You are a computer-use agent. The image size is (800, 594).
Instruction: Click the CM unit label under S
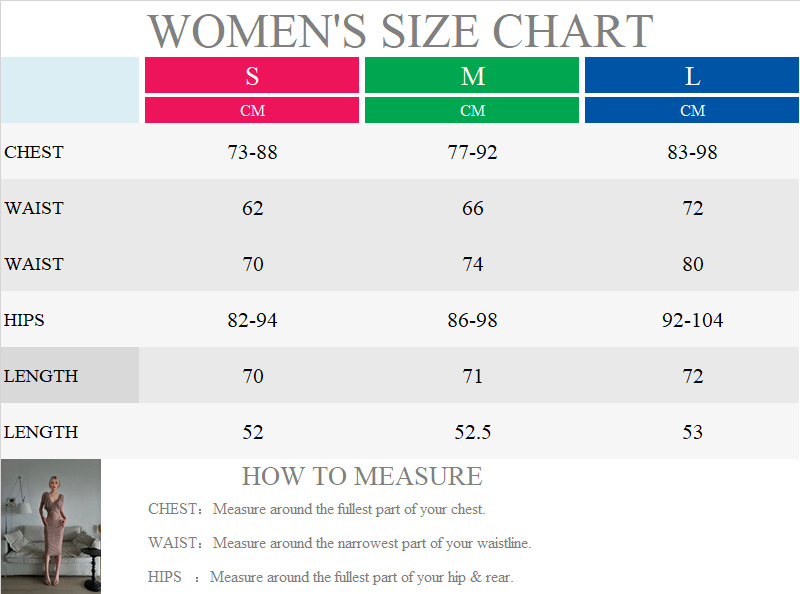click(x=252, y=111)
